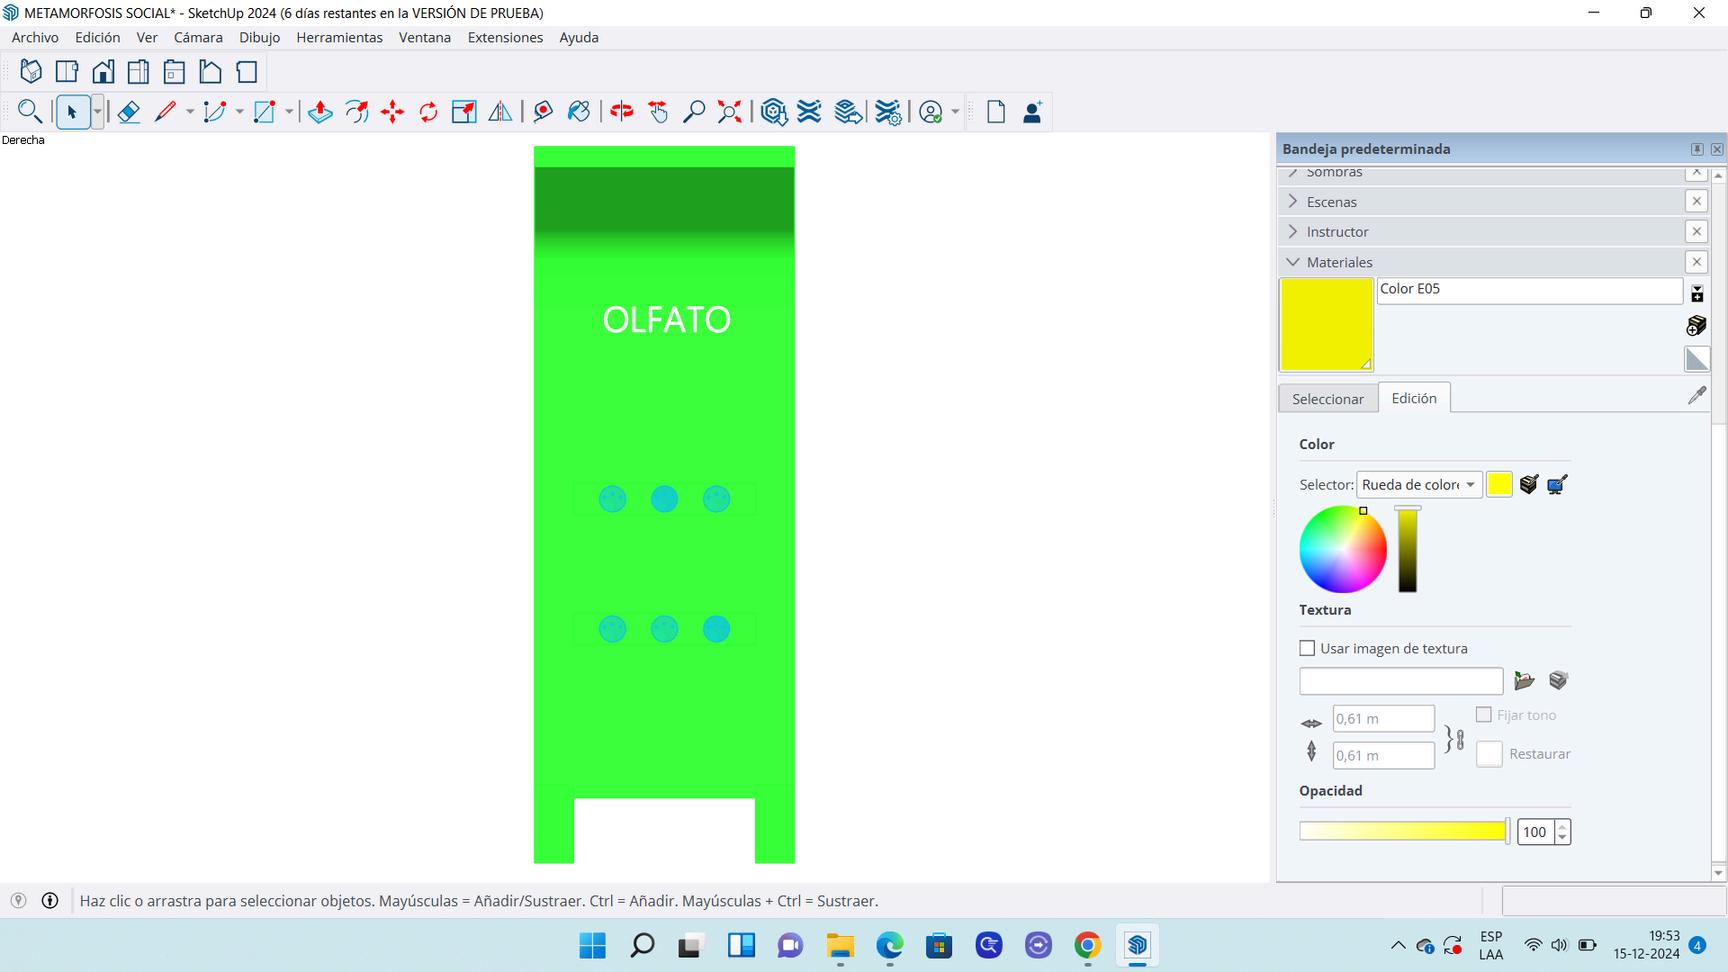Open the 3D Warehouse icon
This screenshot has height=972, width=1728.
click(x=774, y=112)
